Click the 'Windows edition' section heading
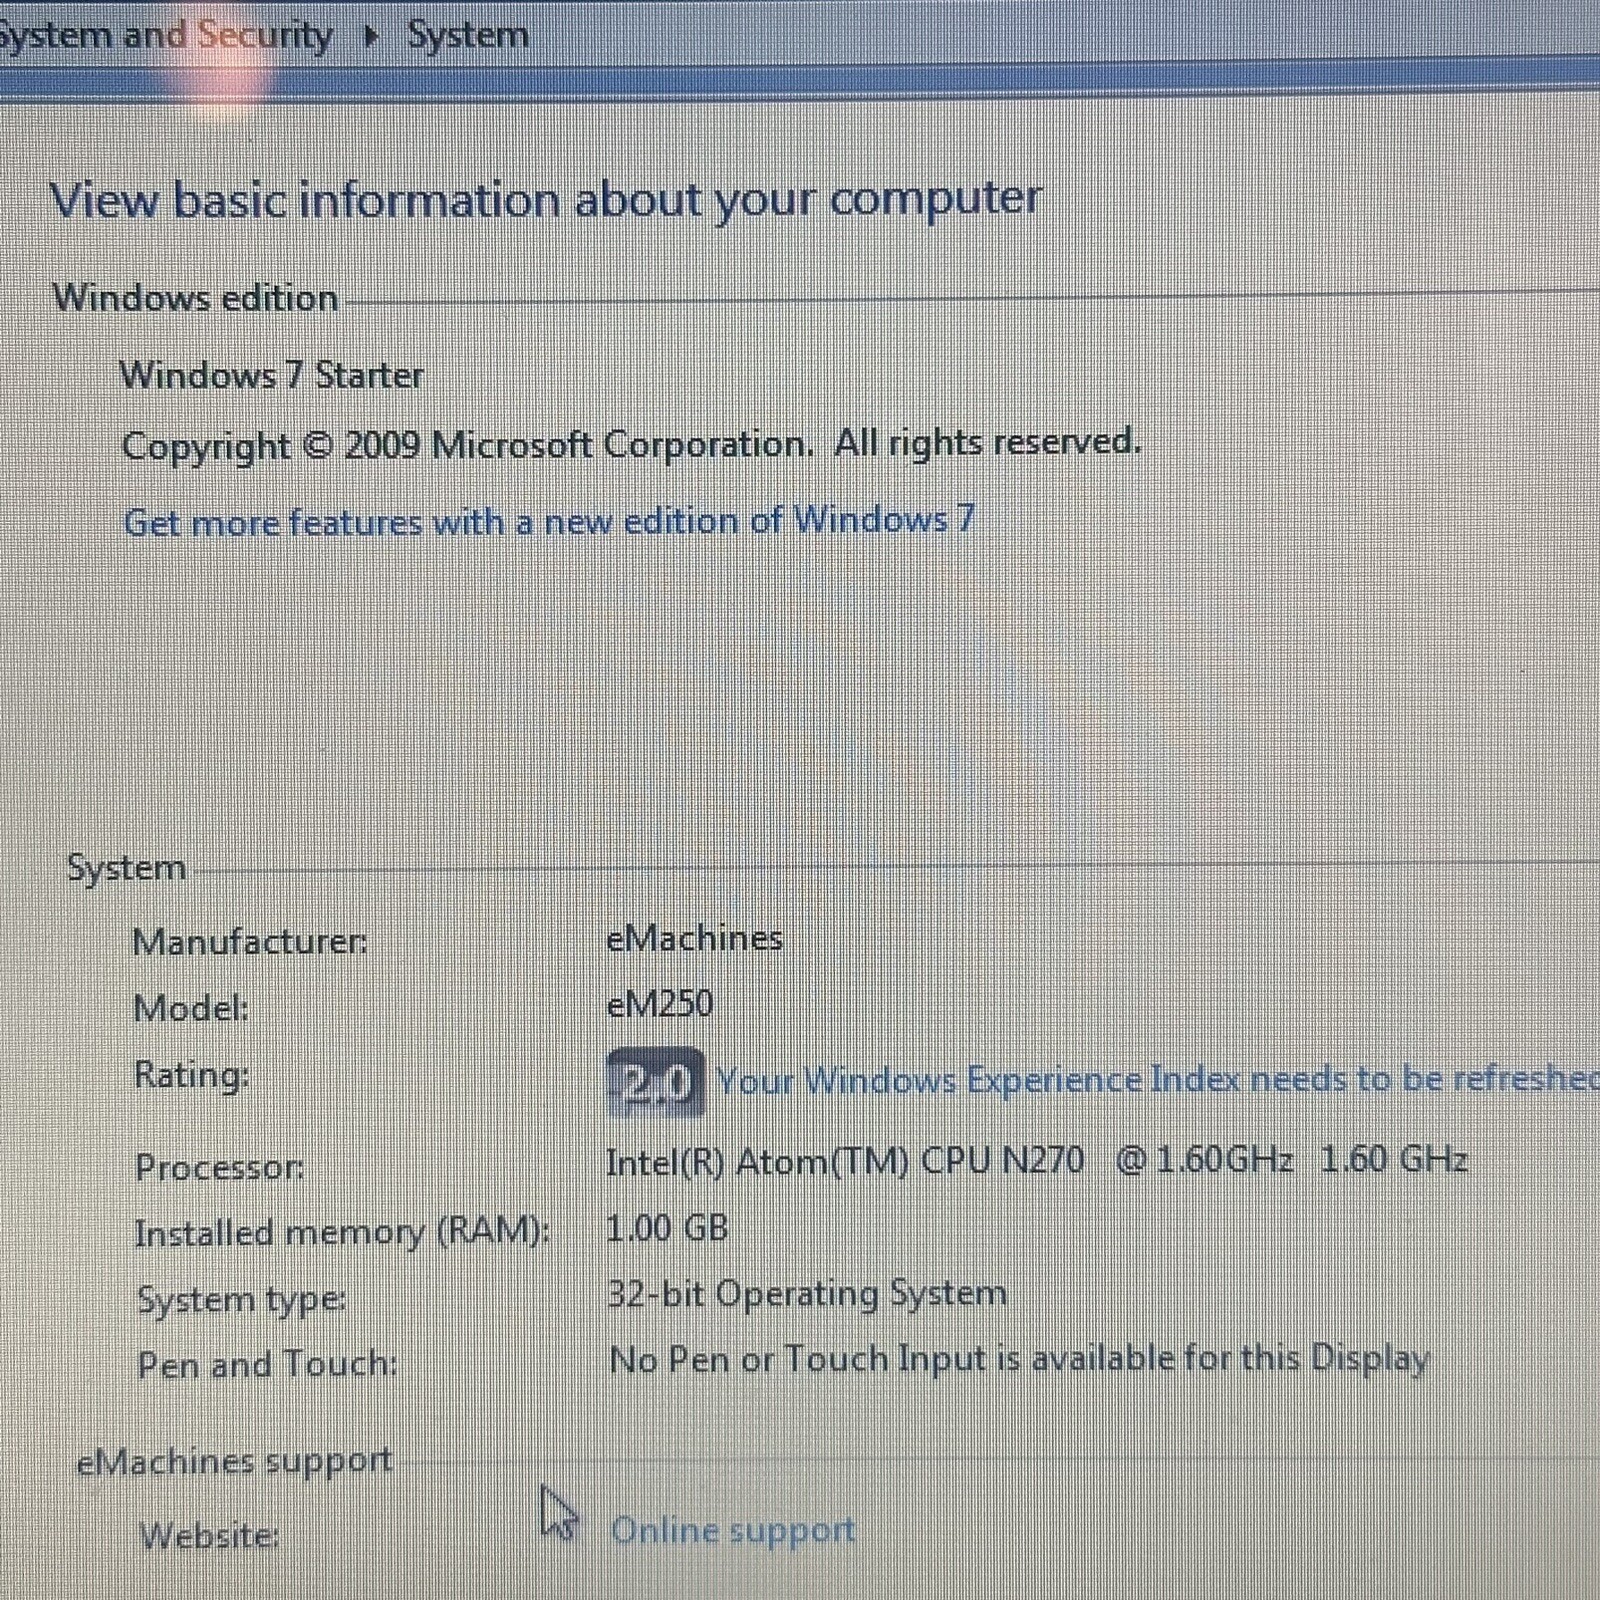Screen dimensions: 1600x1600 coord(196,298)
